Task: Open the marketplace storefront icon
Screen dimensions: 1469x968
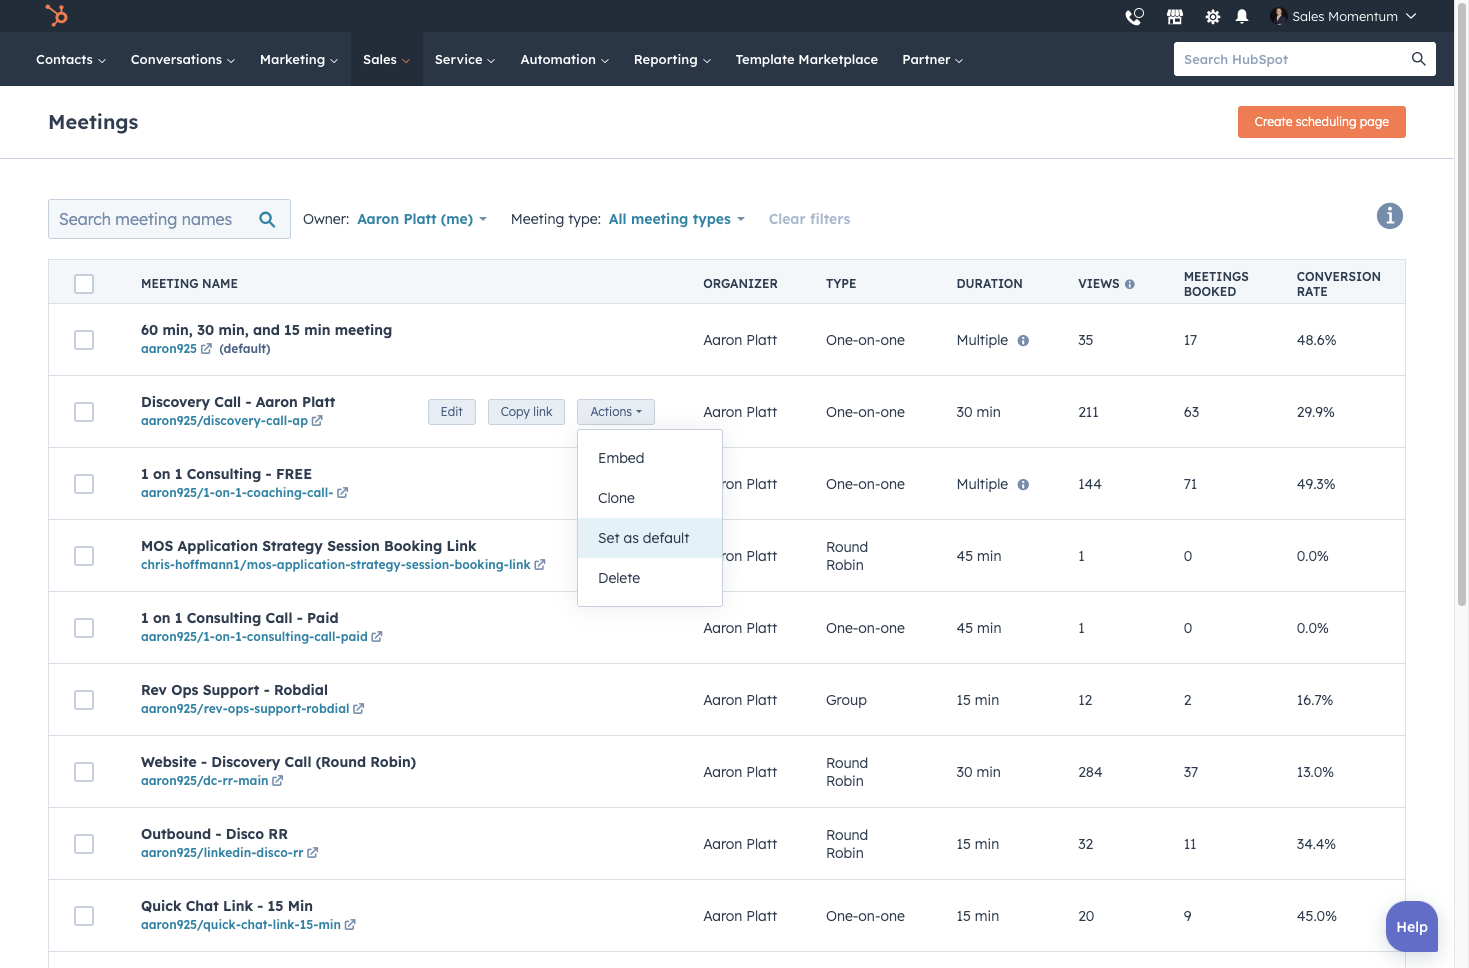Action: click(1175, 16)
